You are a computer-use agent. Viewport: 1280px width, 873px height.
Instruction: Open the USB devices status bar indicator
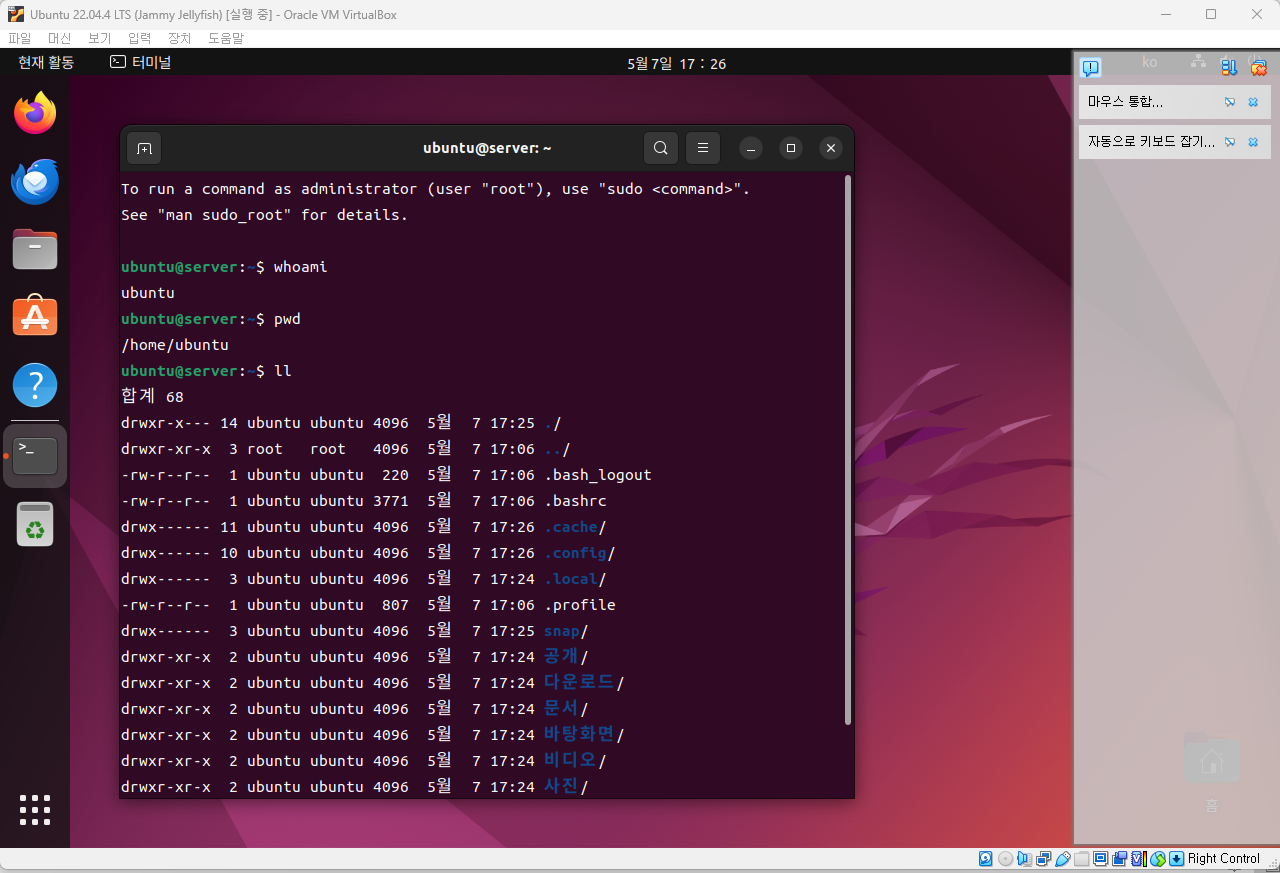[x=1063, y=858]
